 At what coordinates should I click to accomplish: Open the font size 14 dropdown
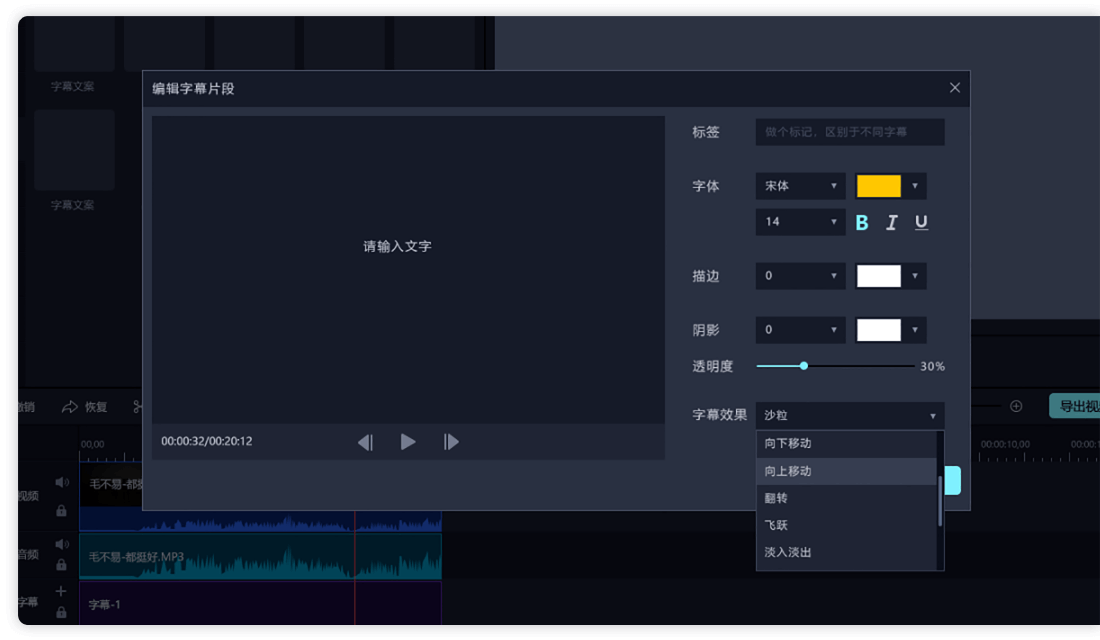(800, 222)
